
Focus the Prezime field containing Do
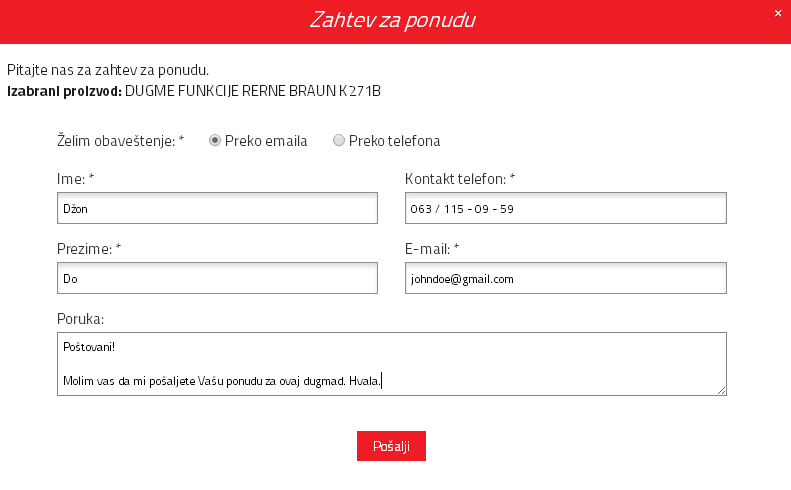(217, 278)
